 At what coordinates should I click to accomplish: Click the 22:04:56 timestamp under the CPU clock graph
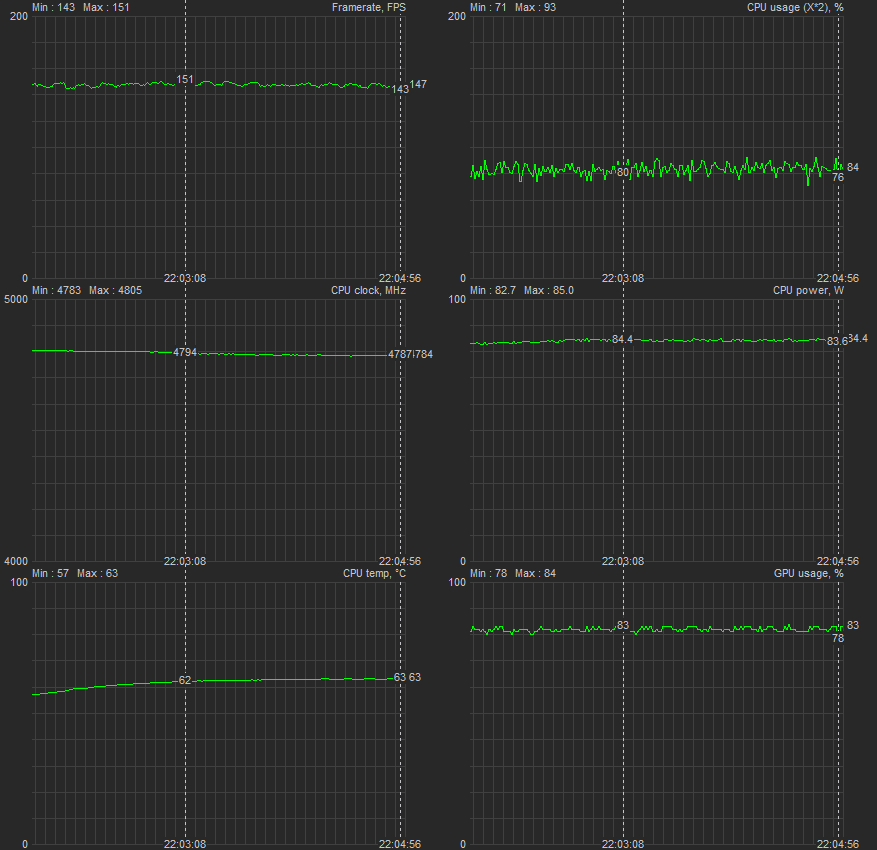click(x=400, y=561)
